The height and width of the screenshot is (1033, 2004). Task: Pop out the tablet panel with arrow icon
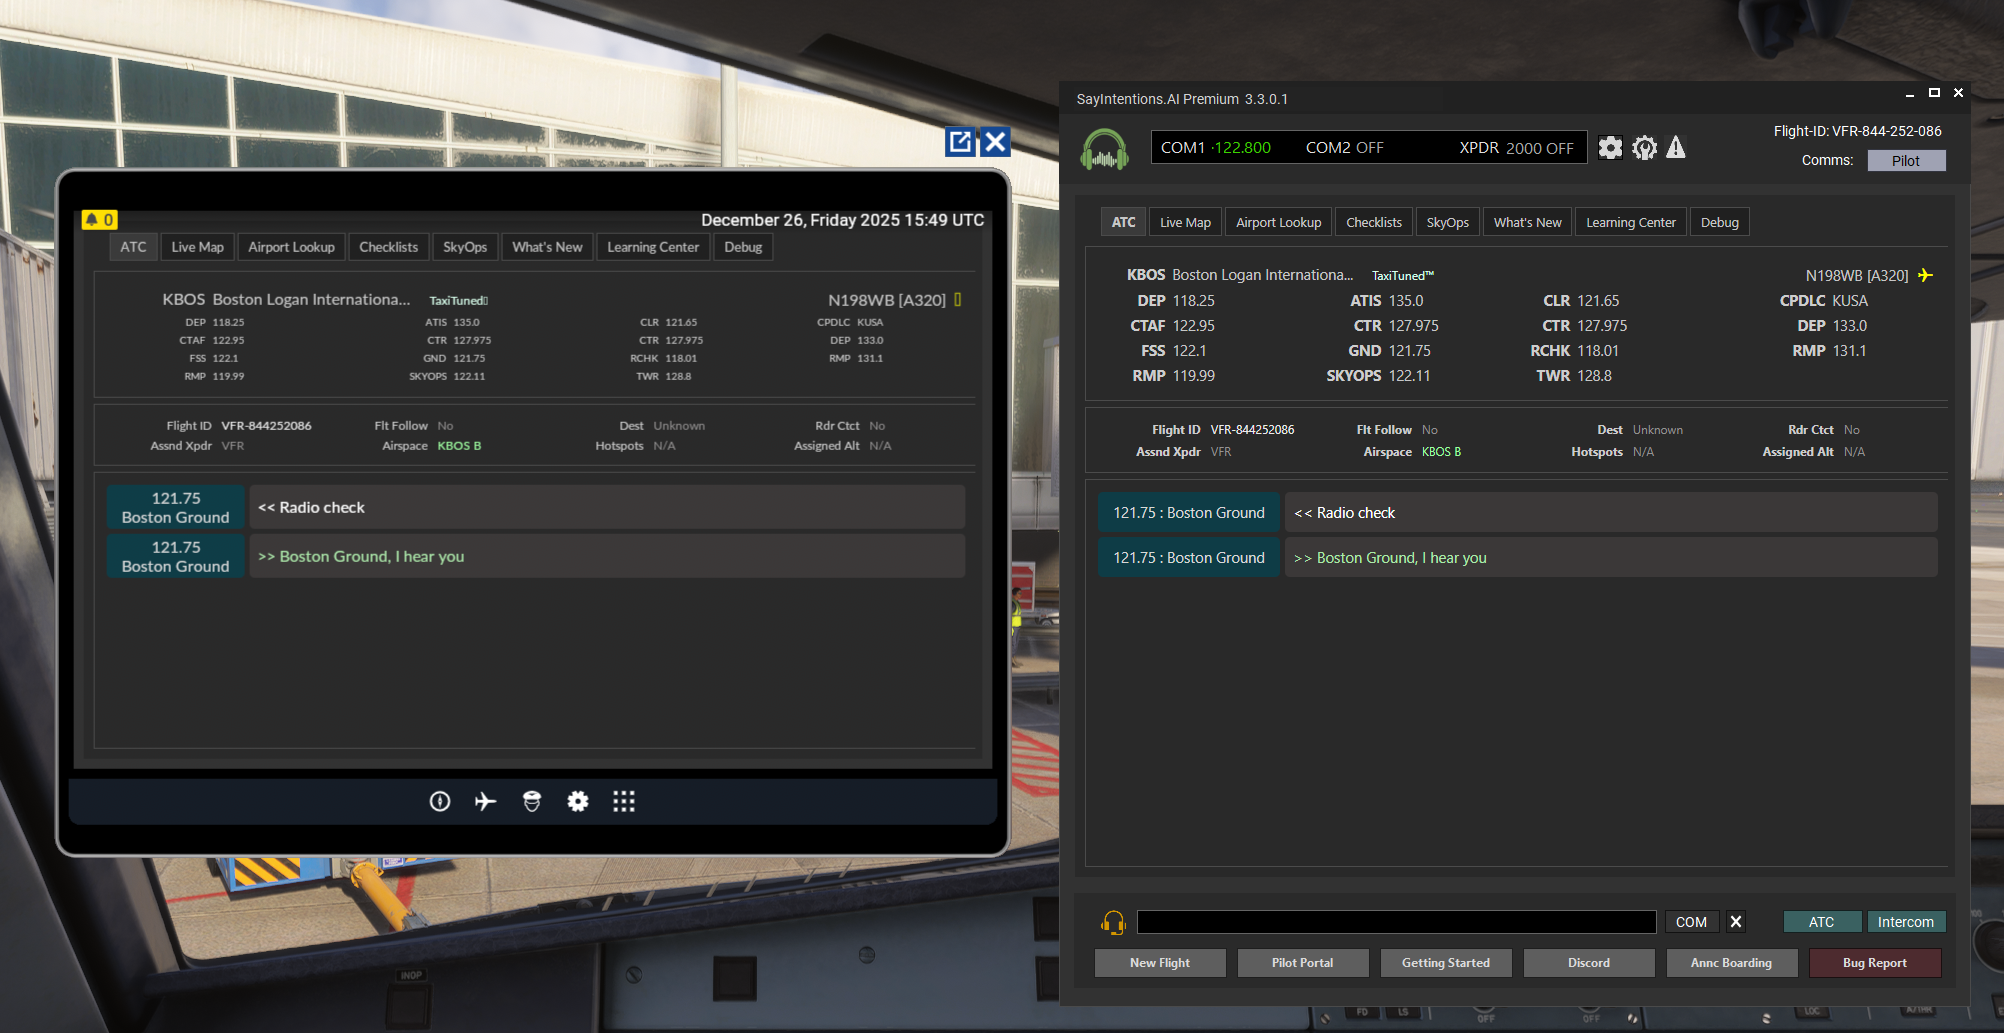pyautogui.click(x=960, y=142)
